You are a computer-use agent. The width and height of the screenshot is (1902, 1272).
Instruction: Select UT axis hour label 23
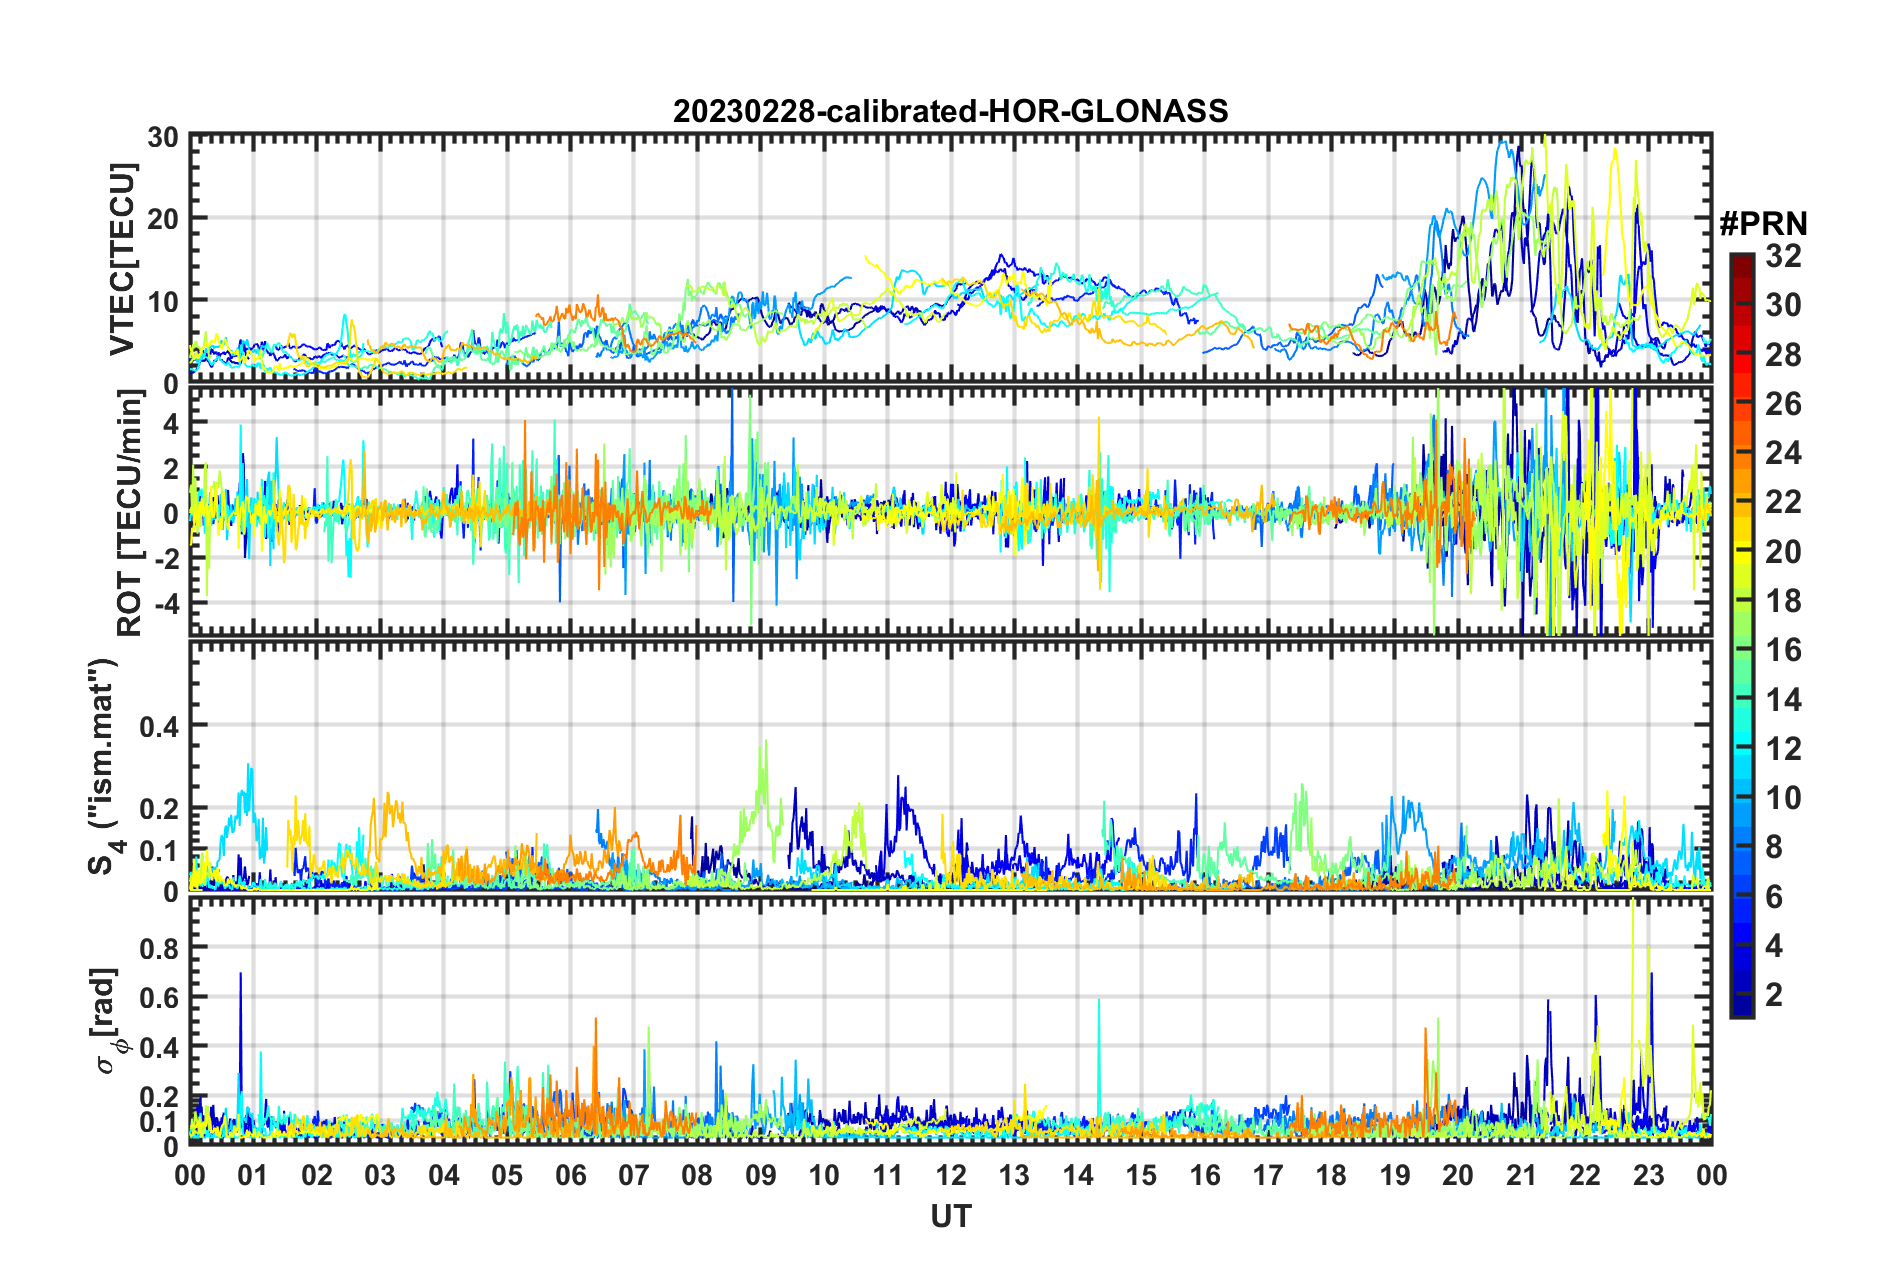pyautogui.click(x=1648, y=1175)
